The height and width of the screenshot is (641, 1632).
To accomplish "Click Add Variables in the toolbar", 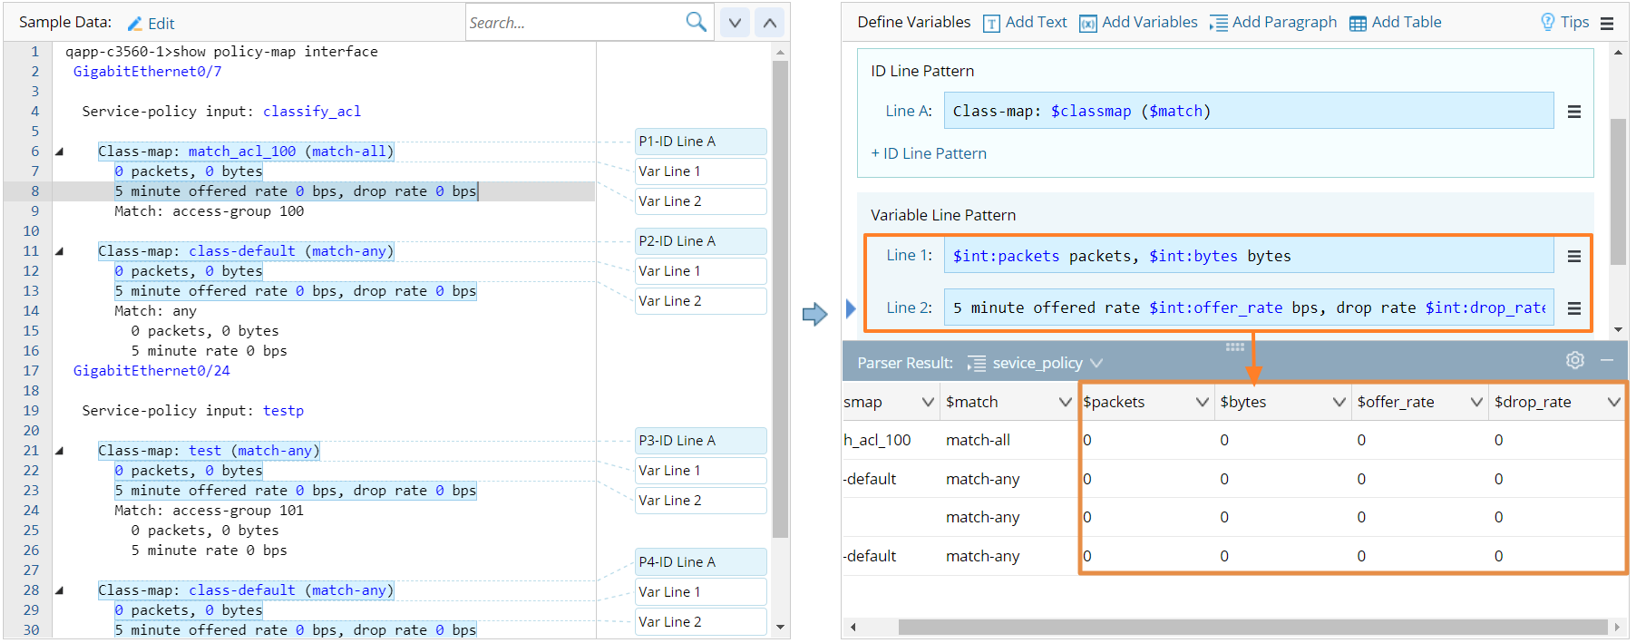I will coord(1138,23).
